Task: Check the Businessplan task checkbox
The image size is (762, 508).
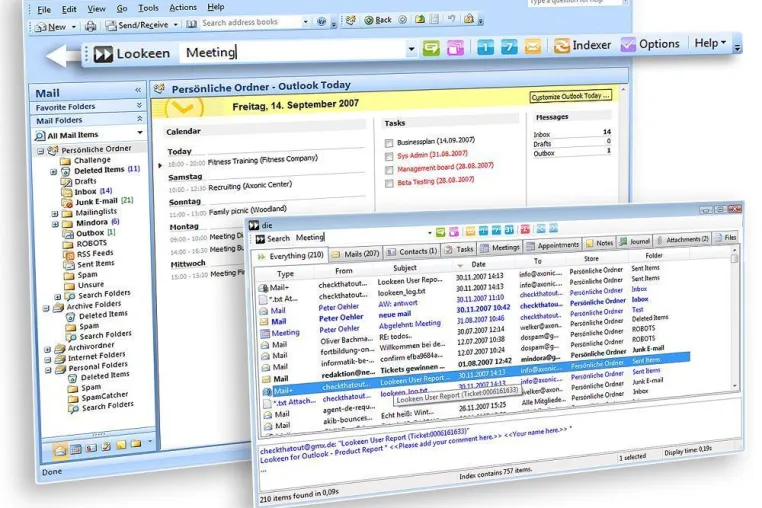Action: [389, 143]
